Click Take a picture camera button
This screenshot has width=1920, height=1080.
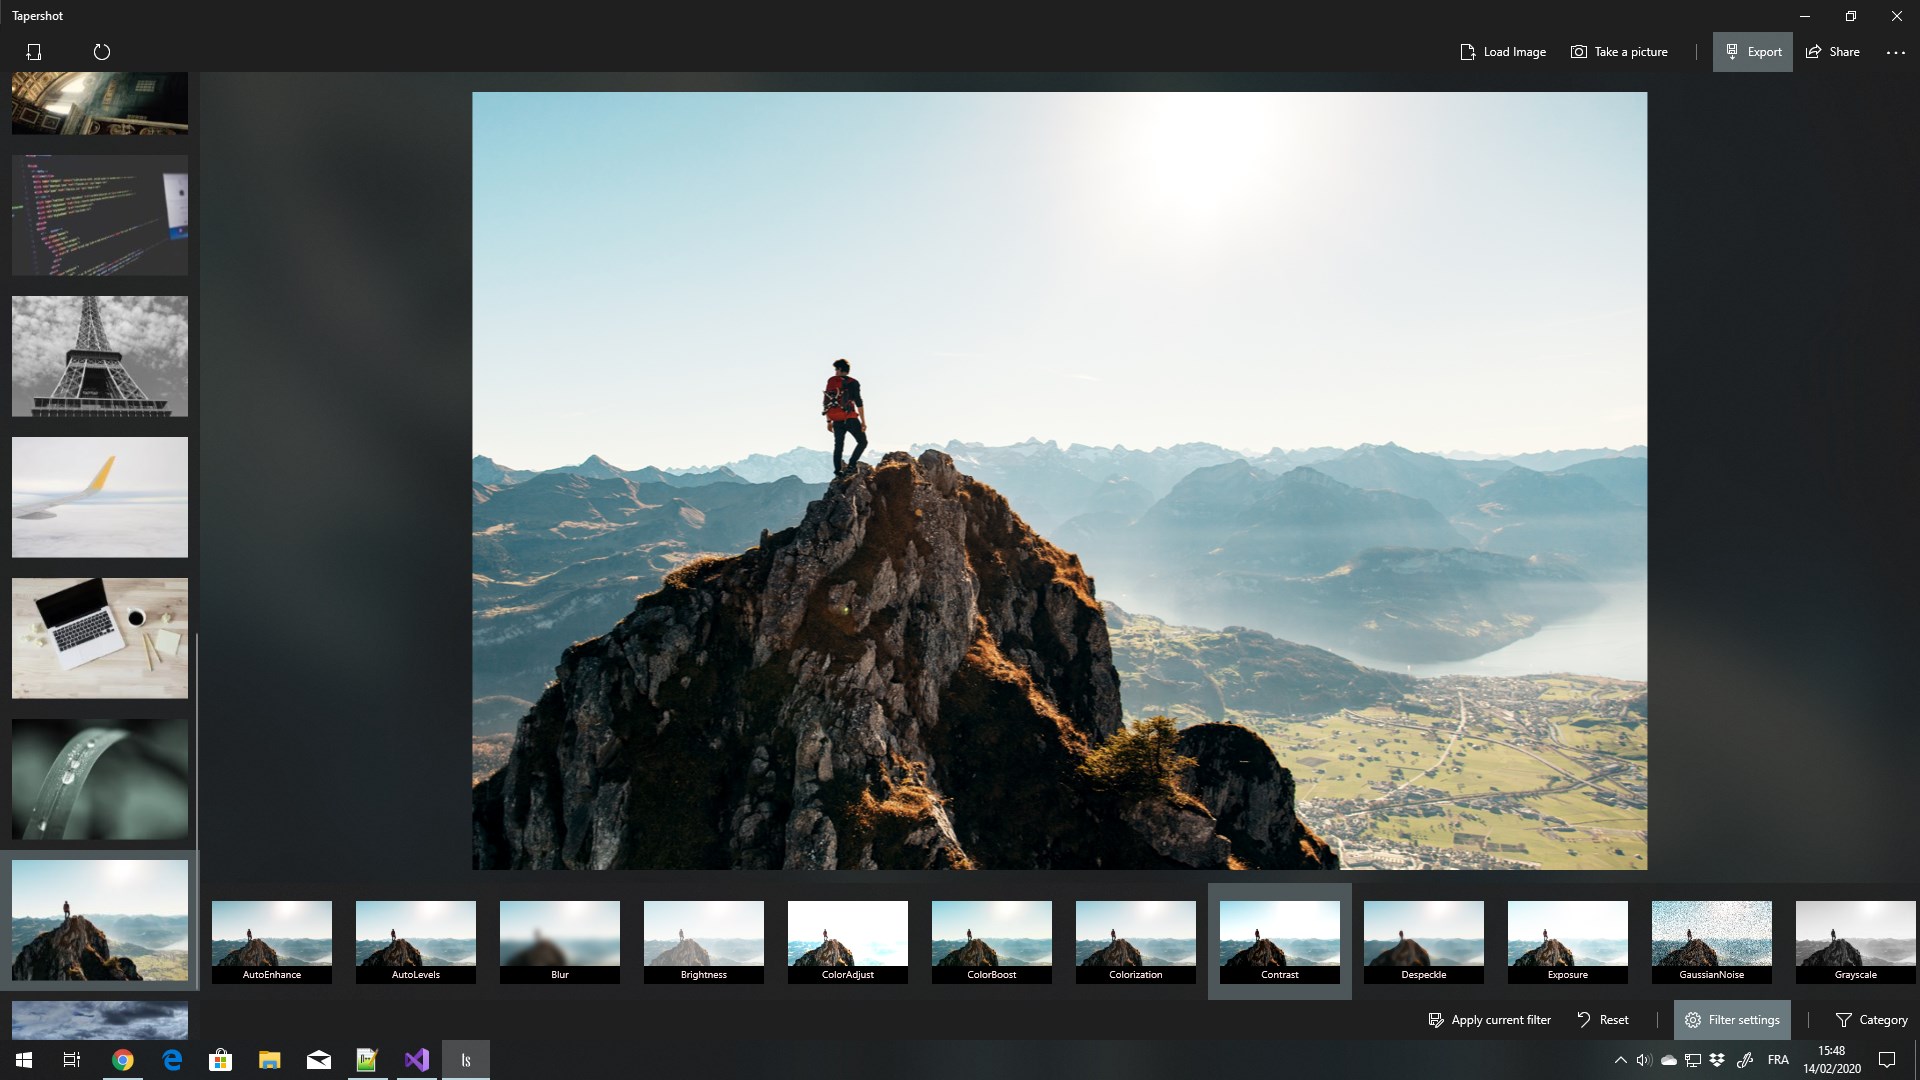1619,52
